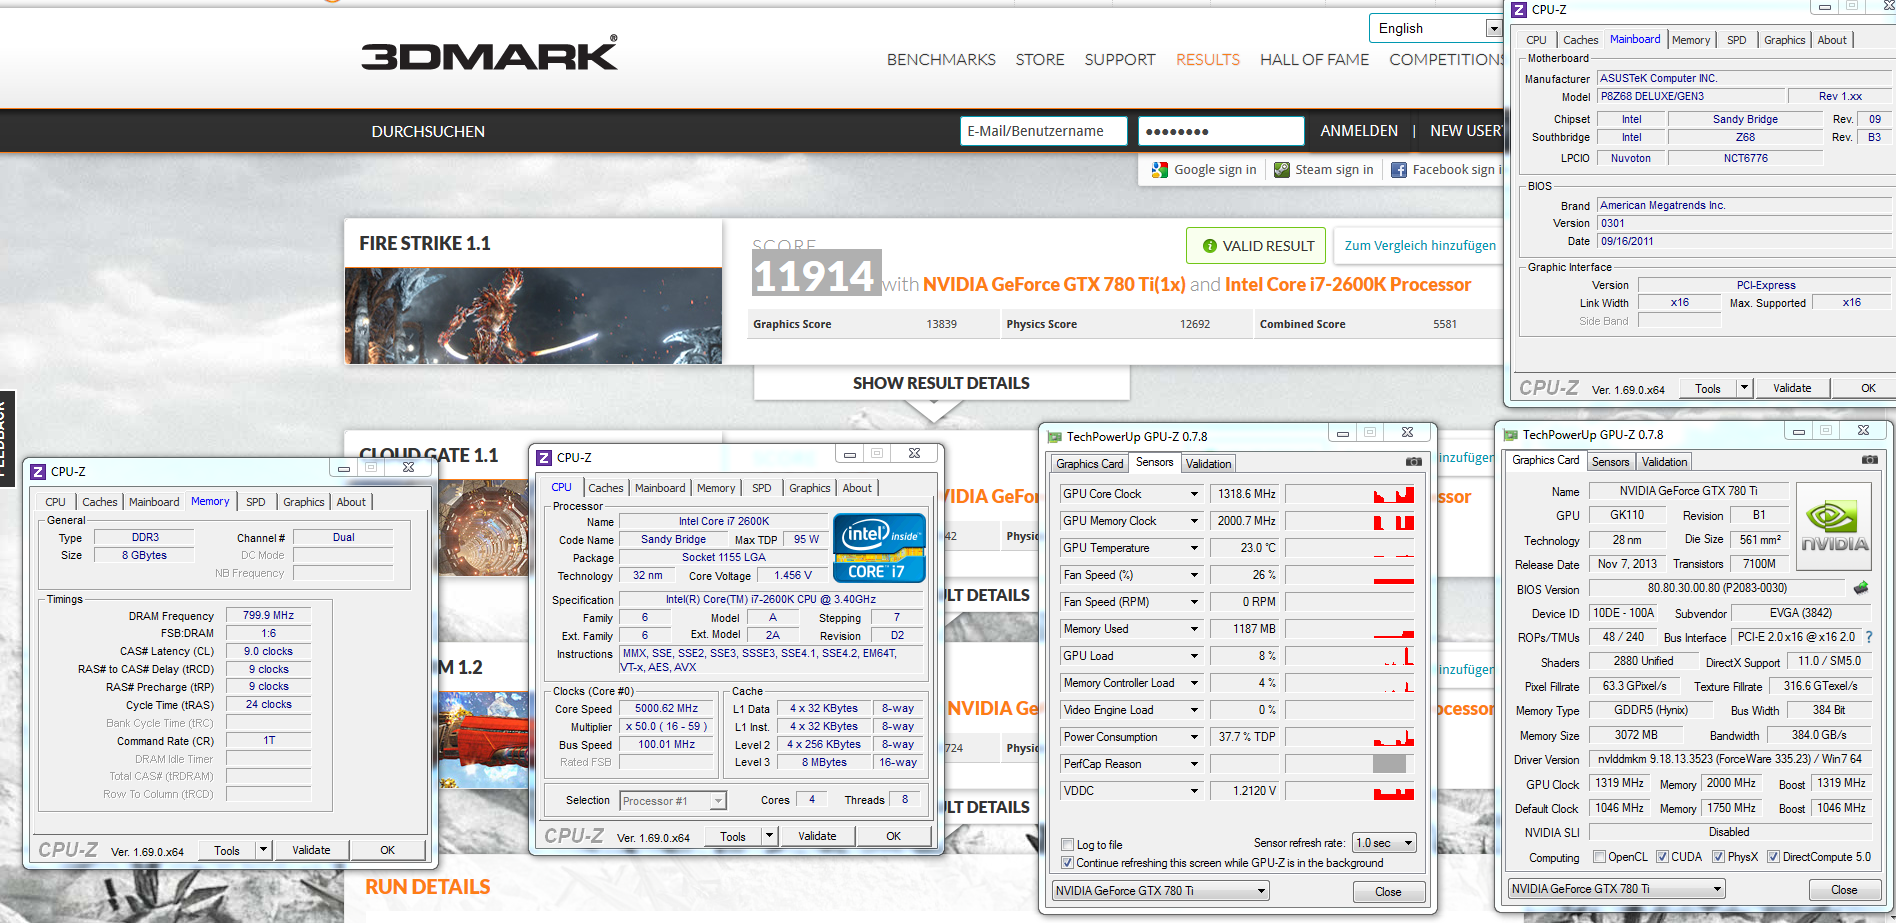Screen dimensions: 1896x923
Task: Click Validate in the CPU-Z CPU window
Action: click(817, 836)
